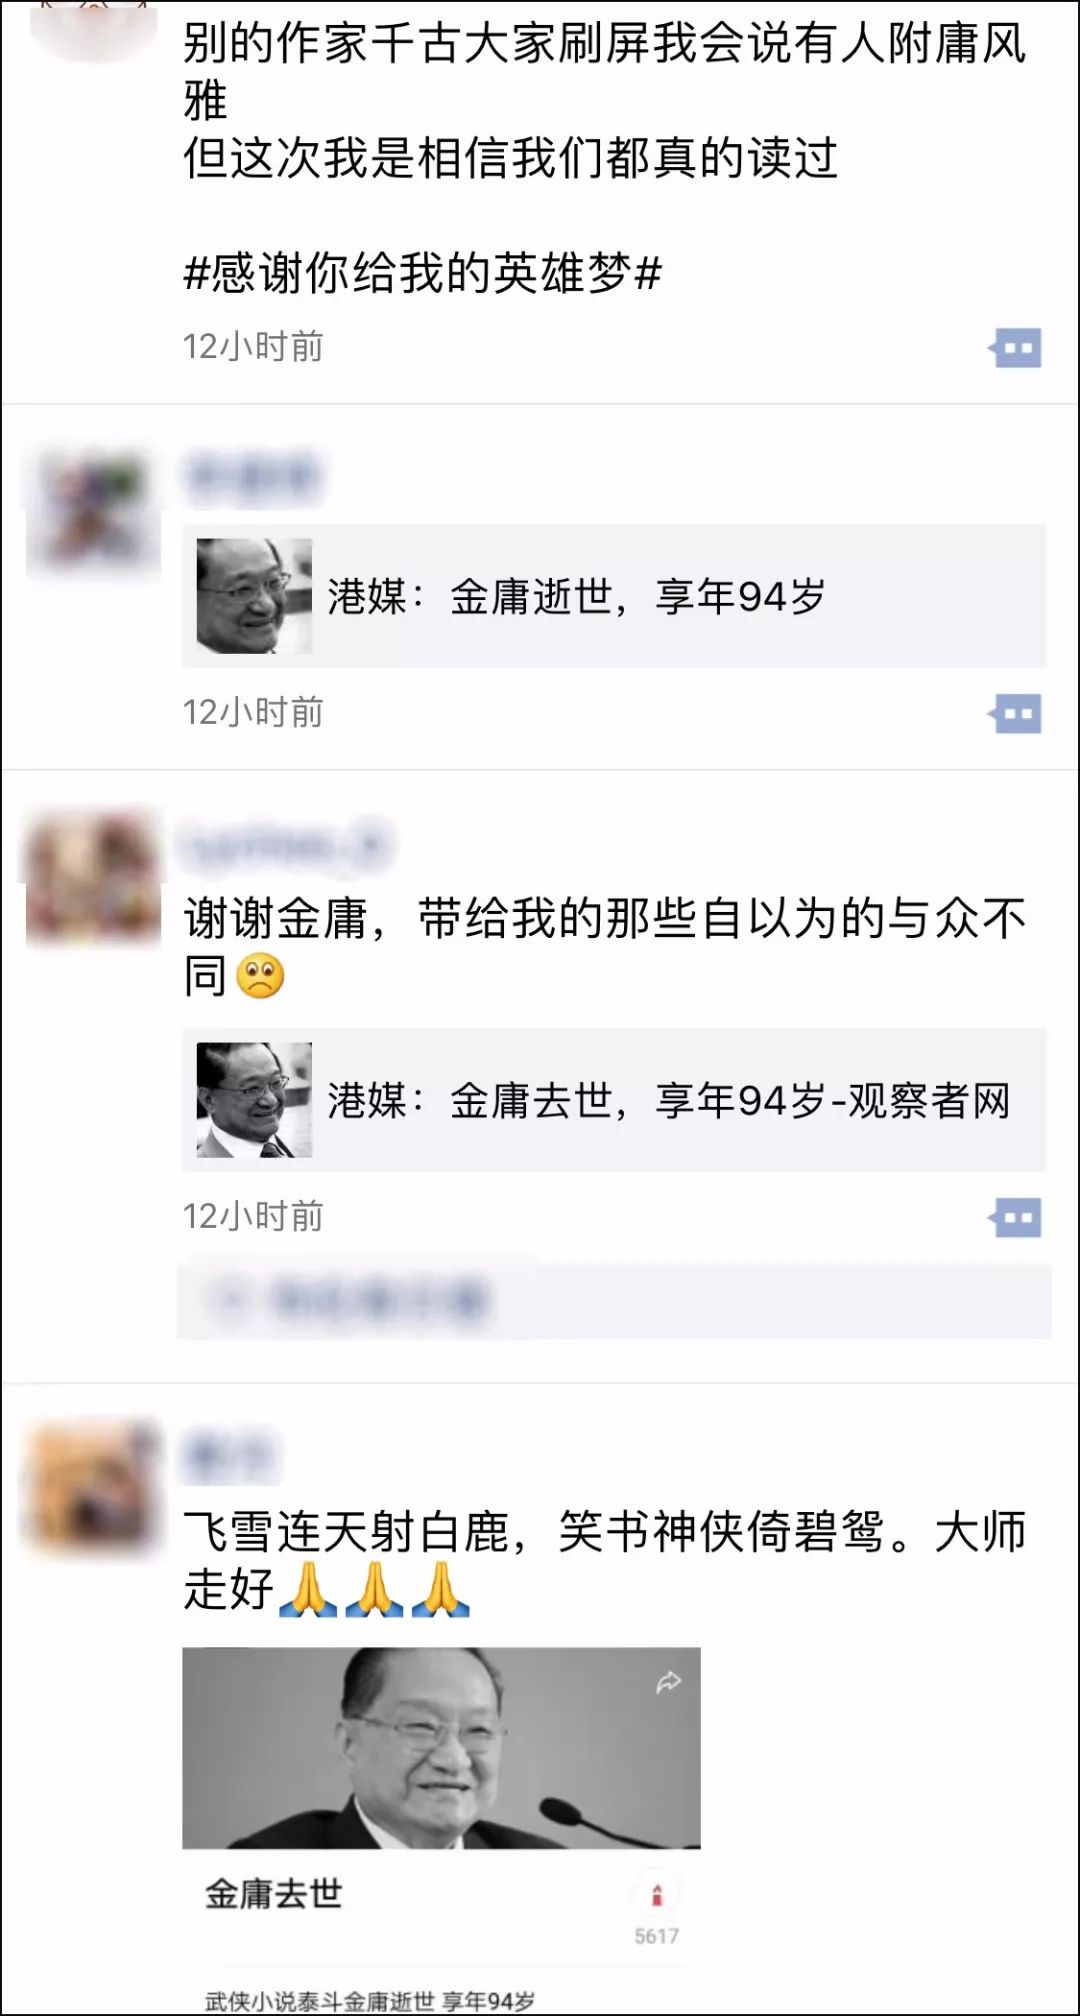Open blurred username above 金庸逝世 link
This screenshot has height=2016, width=1080.
(x=250, y=476)
